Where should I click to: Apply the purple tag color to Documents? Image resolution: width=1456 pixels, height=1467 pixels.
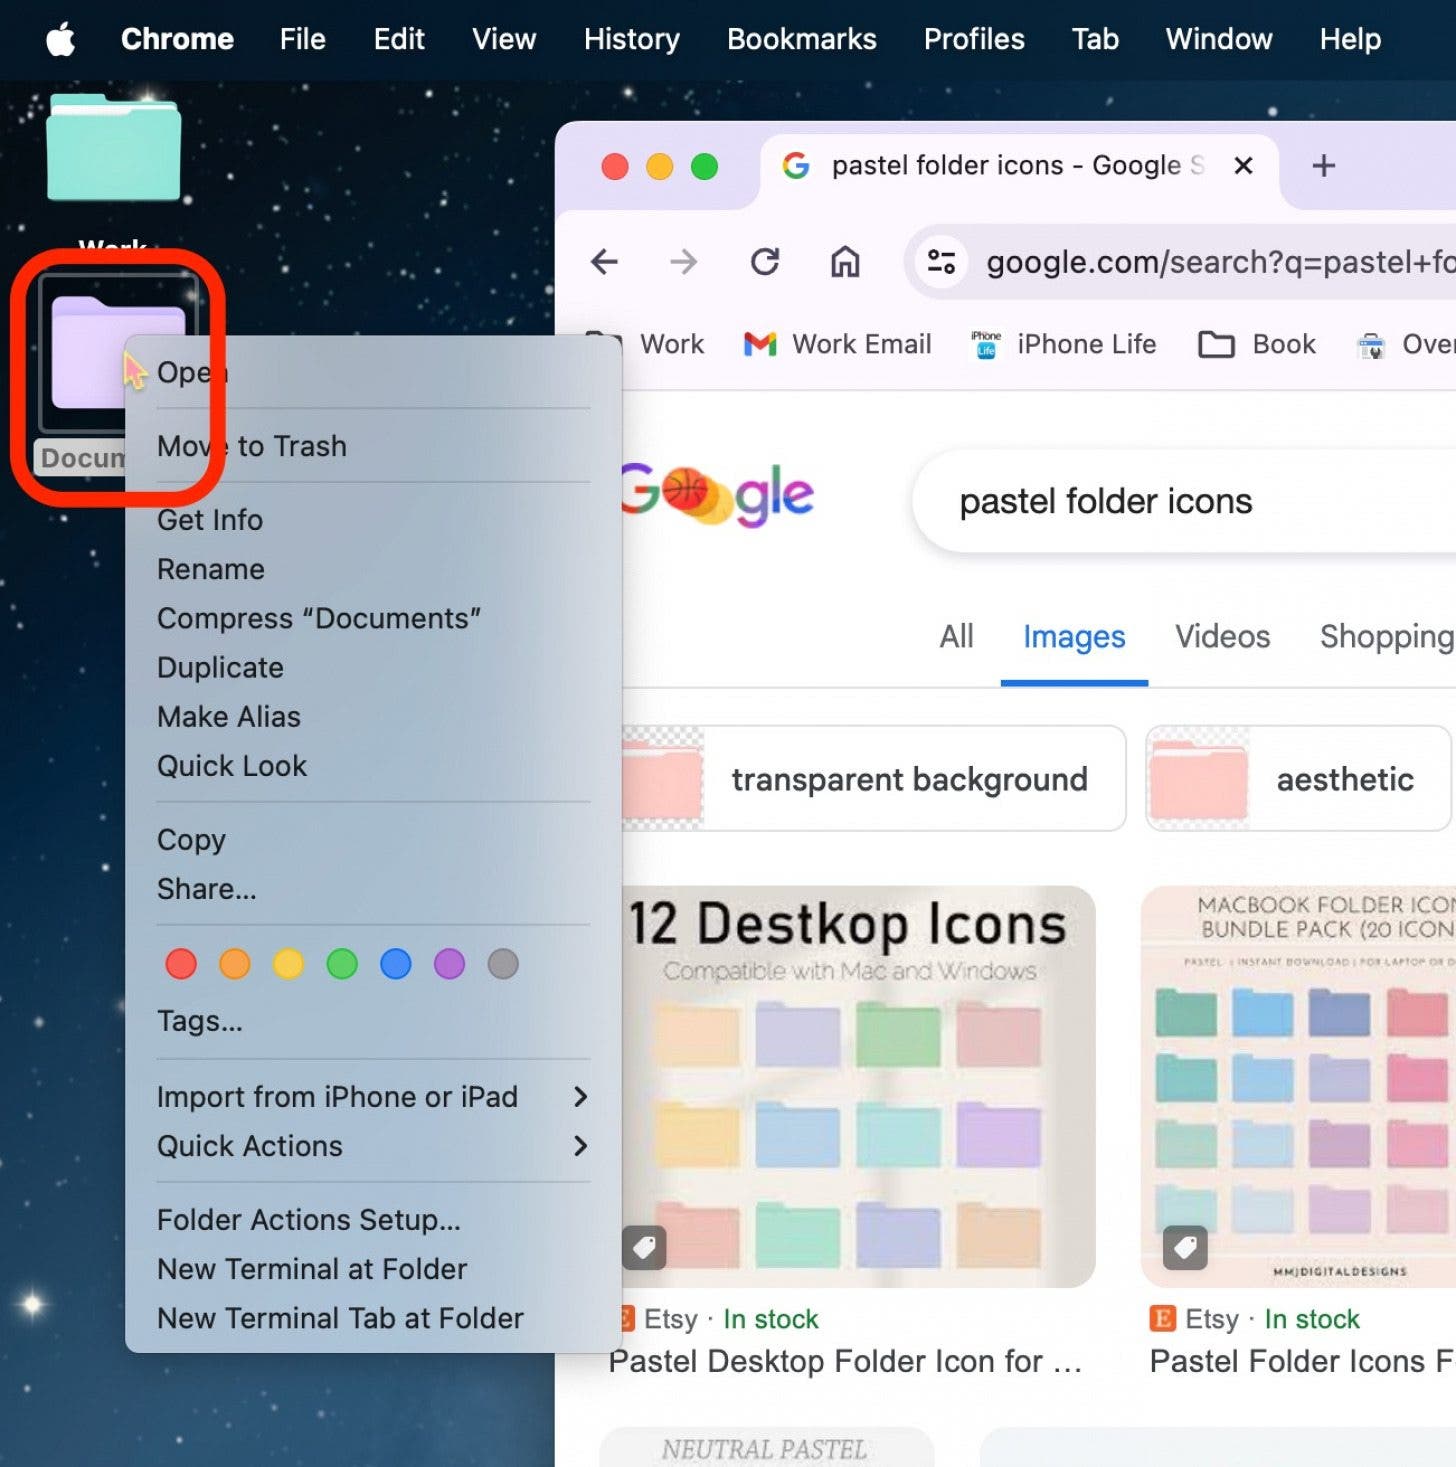(x=449, y=963)
